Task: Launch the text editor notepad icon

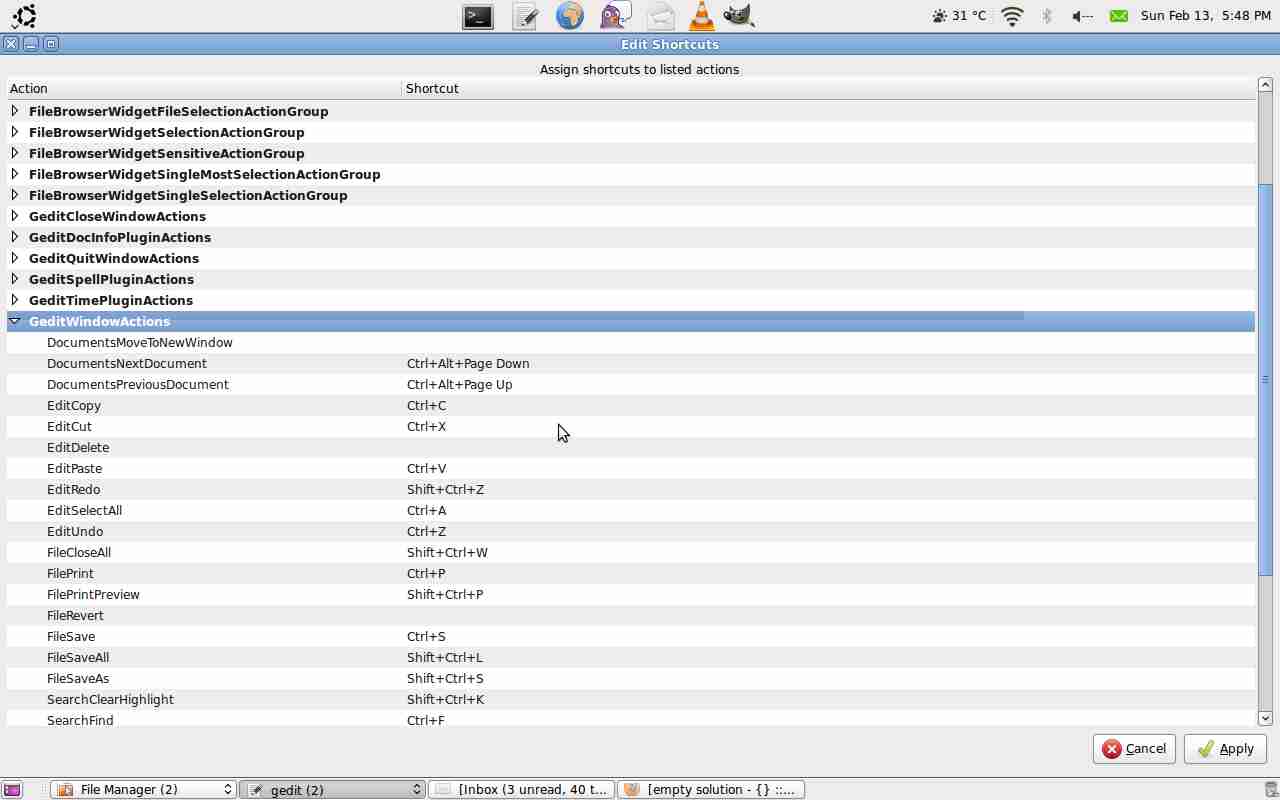Action: click(525, 16)
